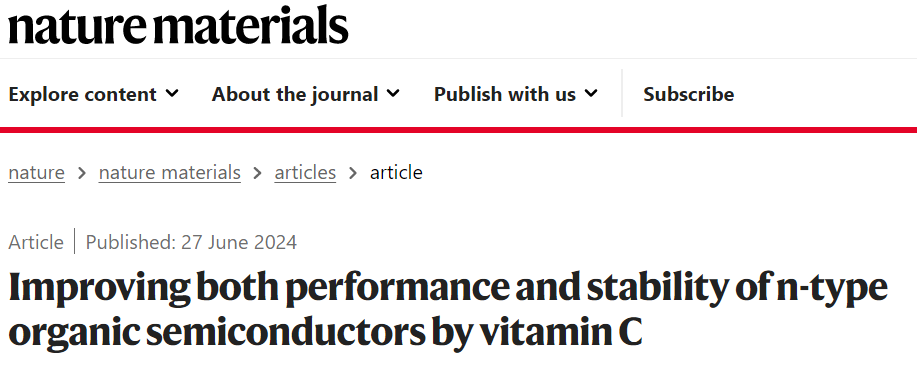The width and height of the screenshot is (917, 366).
Task: Click the Article type label
Action: coord(36,242)
